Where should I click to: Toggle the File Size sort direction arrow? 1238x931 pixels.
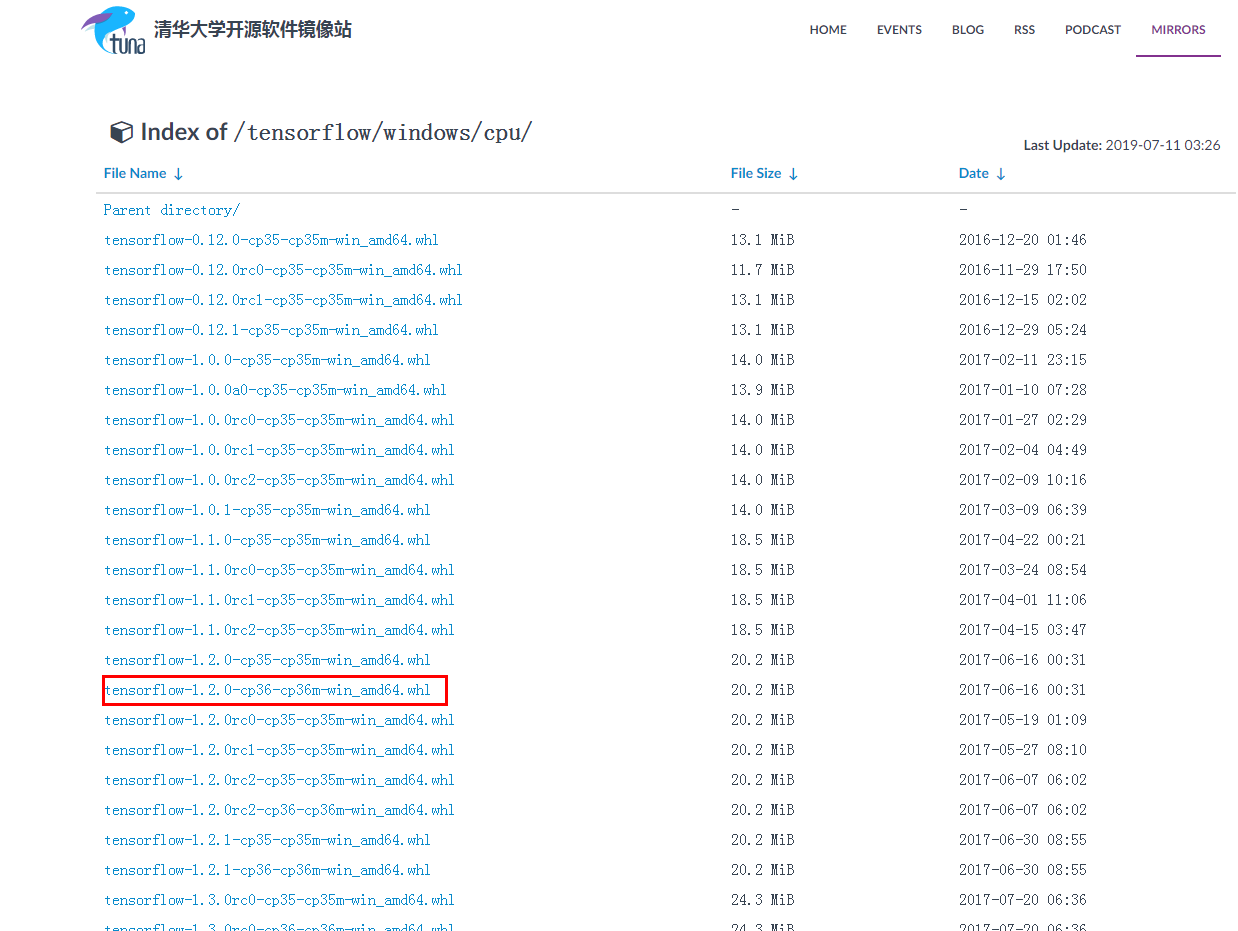coord(794,173)
